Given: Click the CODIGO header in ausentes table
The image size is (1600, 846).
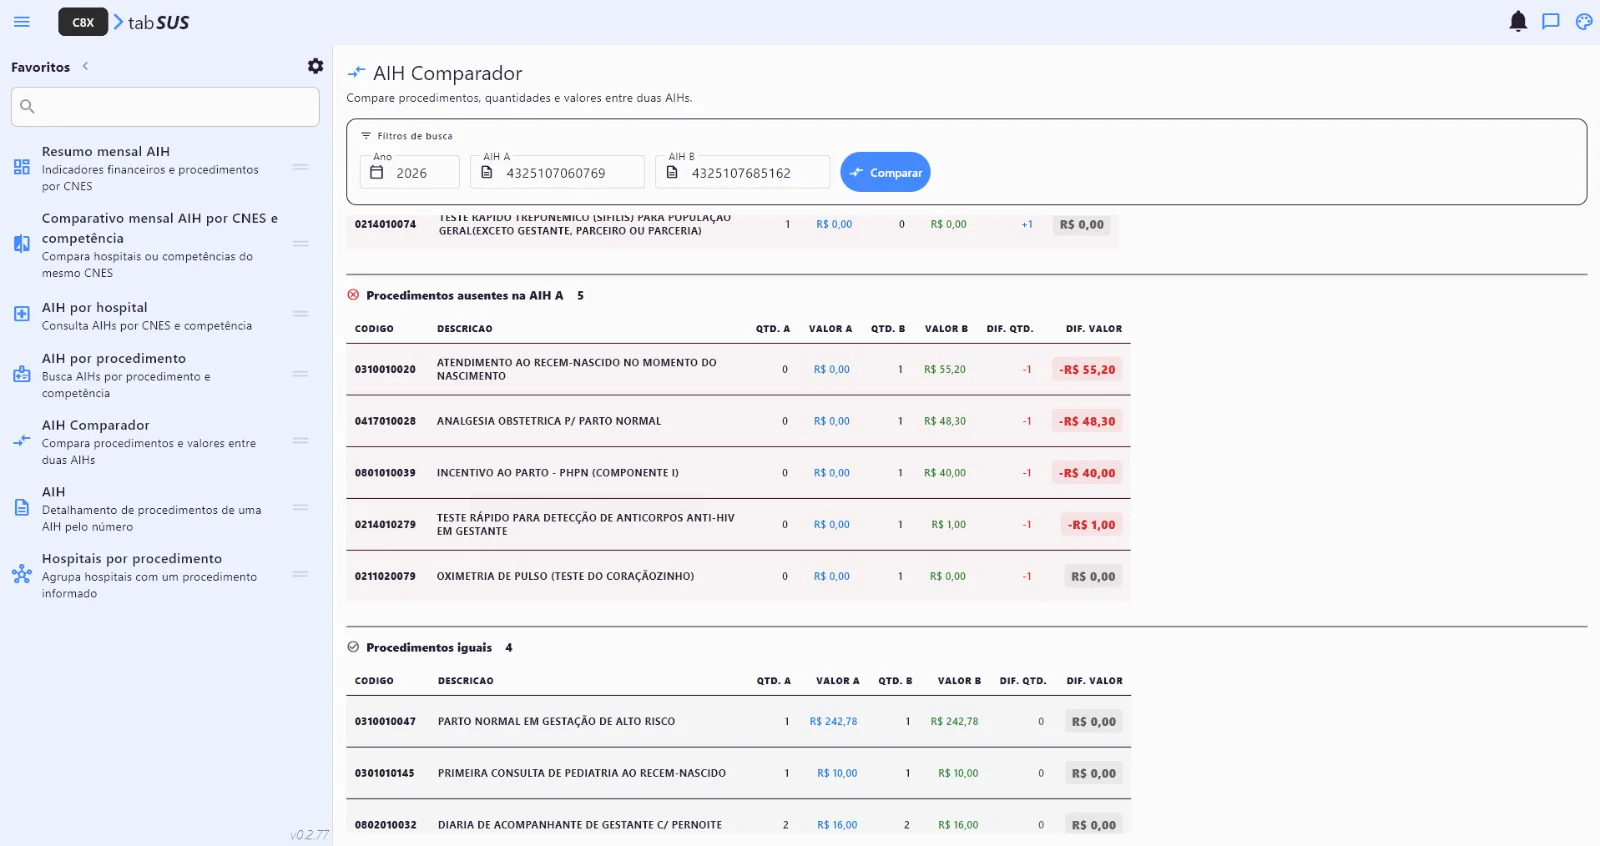Looking at the screenshot, I should pos(374,329).
